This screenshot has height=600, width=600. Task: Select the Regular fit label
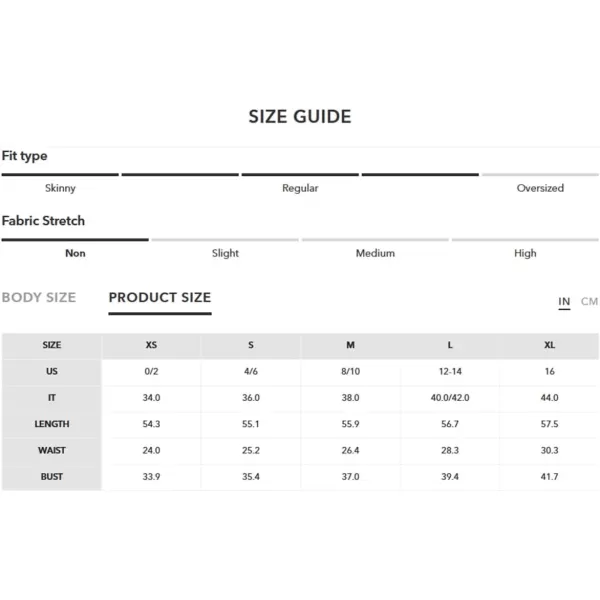coord(300,188)
